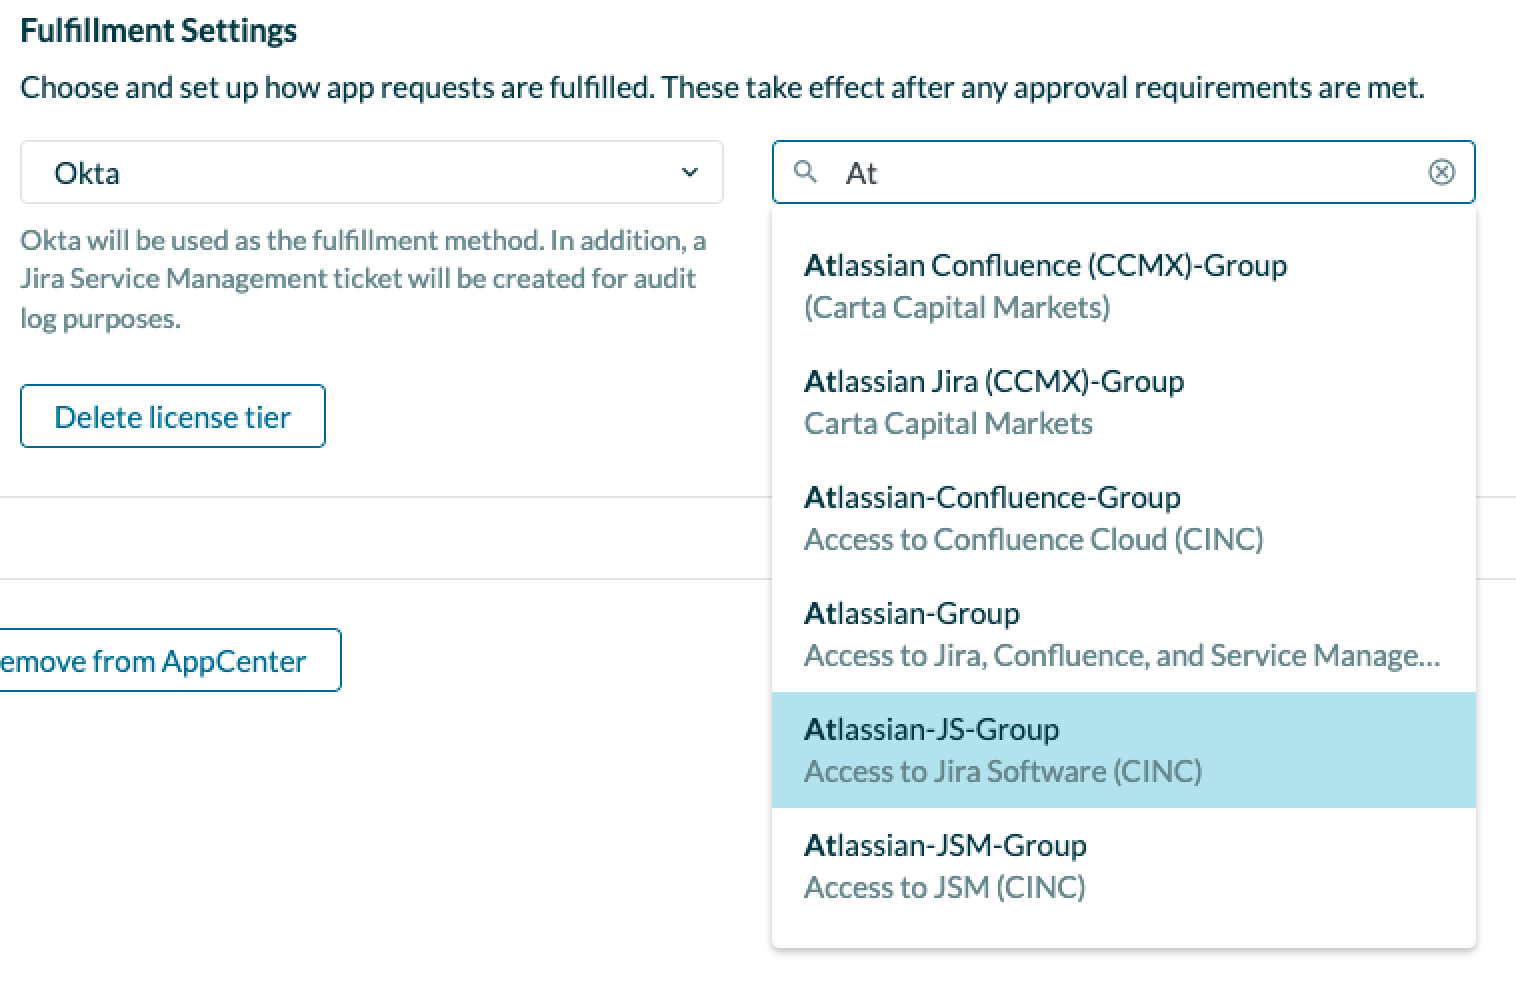Pick the Atlassian-Confluence-Group entry
1516x986 pixels.
click(x=991, y=498)
